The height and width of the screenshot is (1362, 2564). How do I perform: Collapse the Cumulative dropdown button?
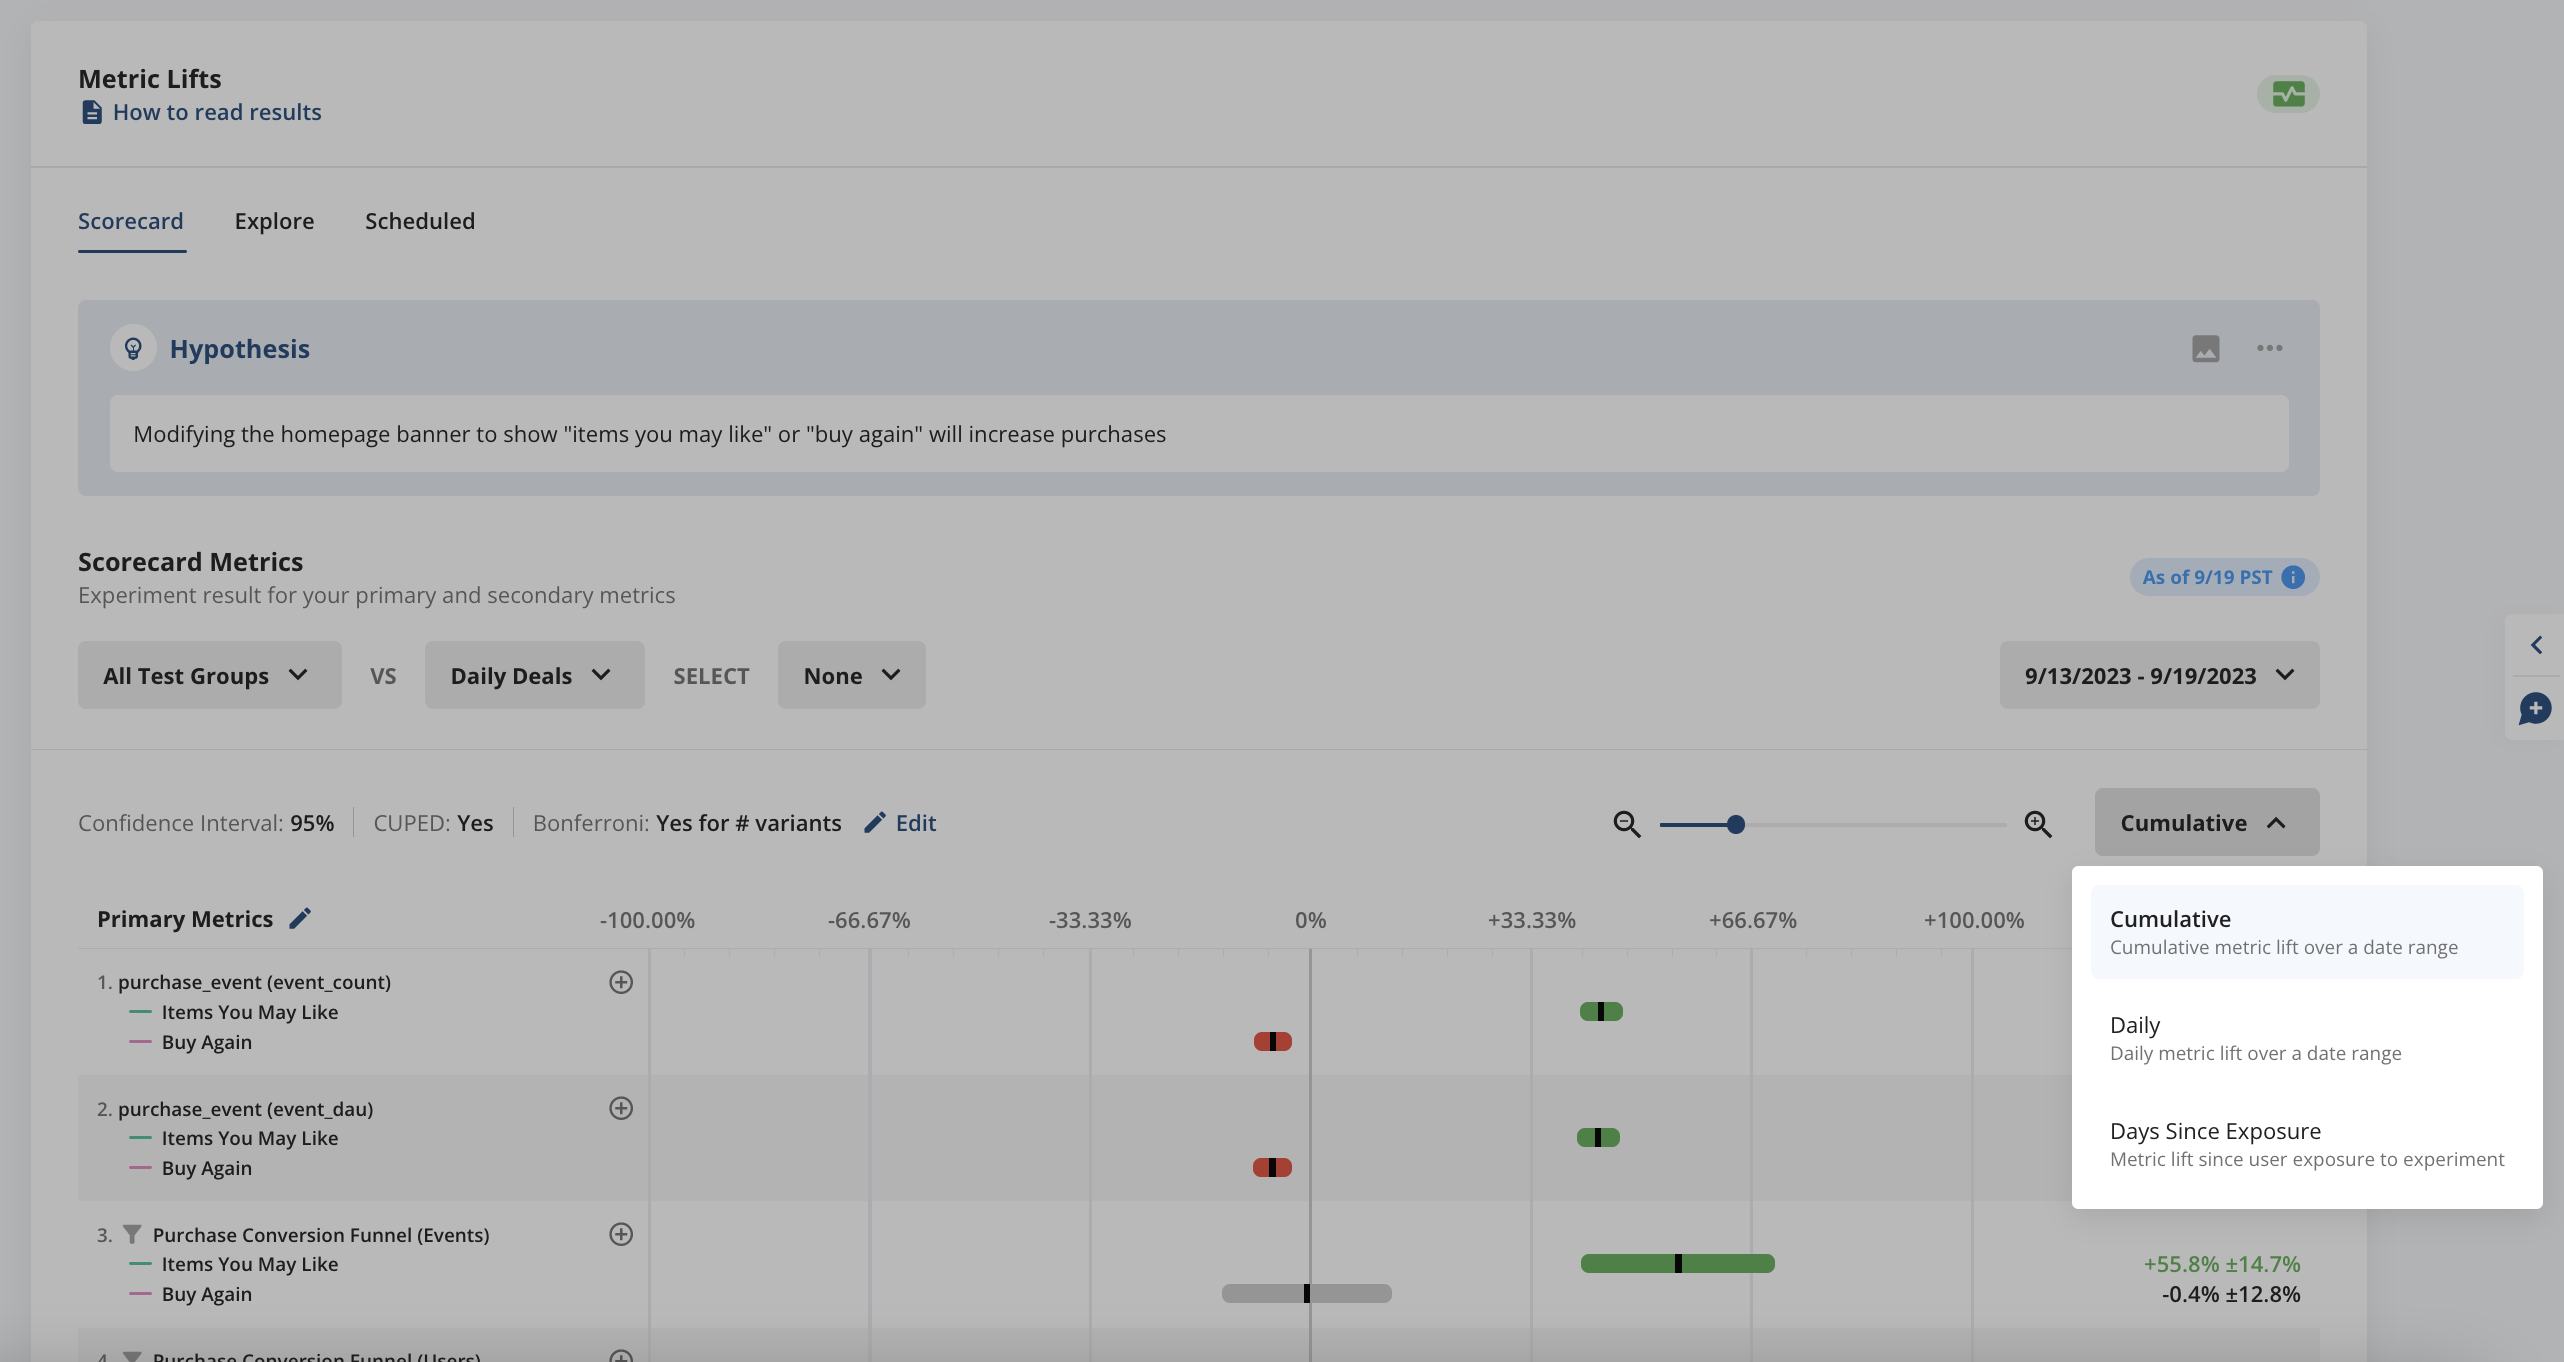(x=2206, y=822)
